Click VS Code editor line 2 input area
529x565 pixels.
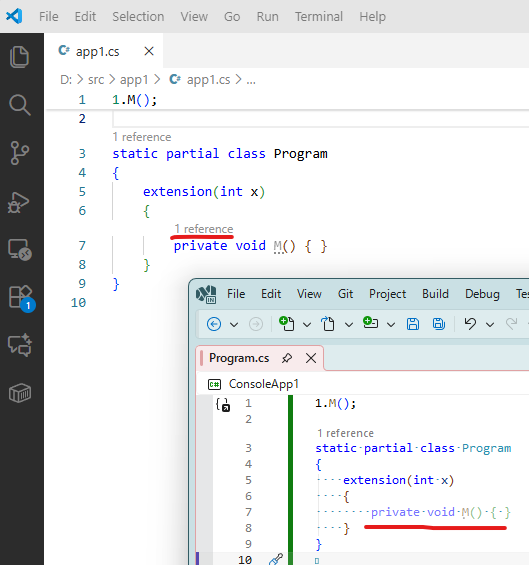pyautogui.click(x=321, y=119)
